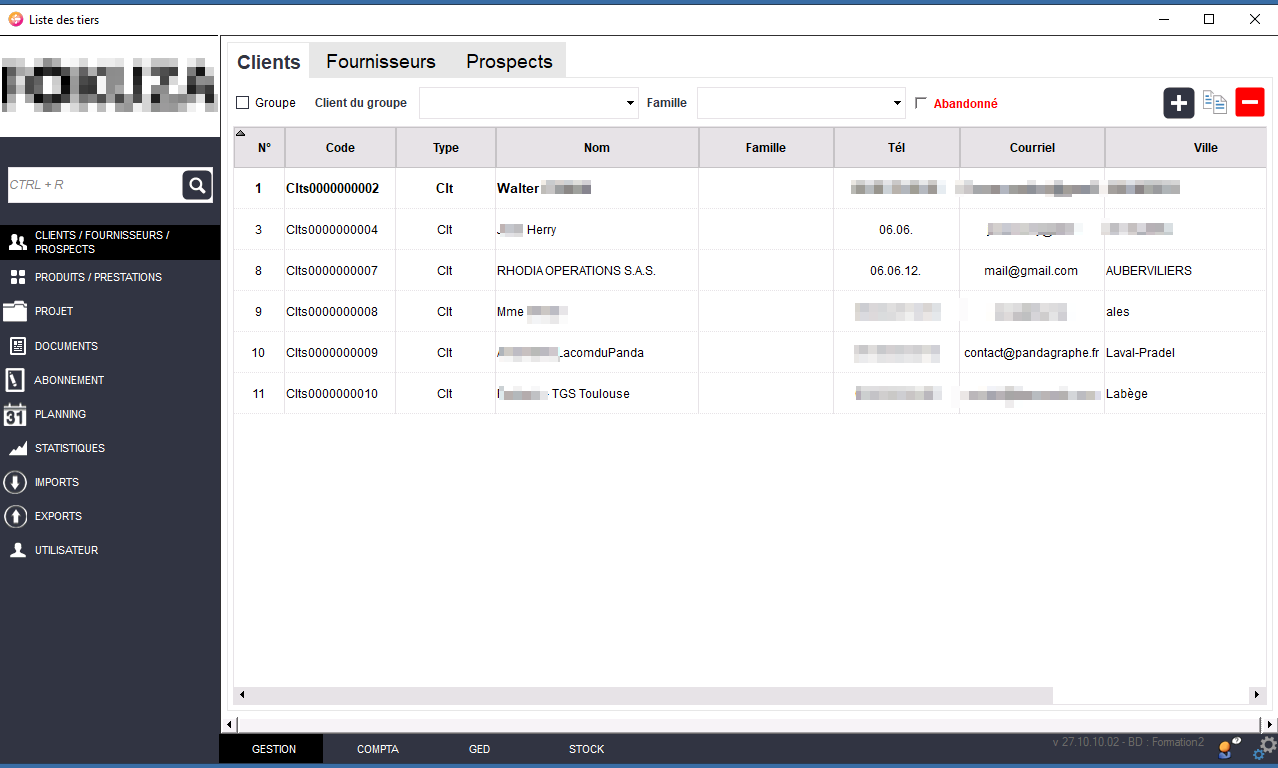Click the AUBERVILIERS city cell
1278x768 pixels.
tap(1186, 271)
